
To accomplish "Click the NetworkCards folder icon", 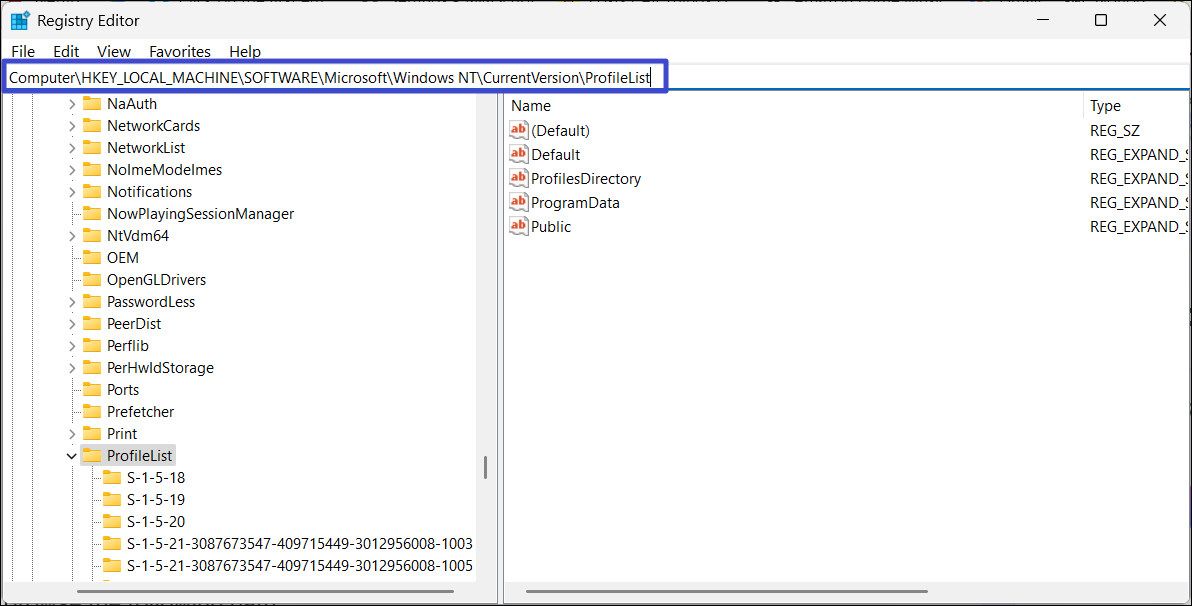I will (x=92, y=125).
